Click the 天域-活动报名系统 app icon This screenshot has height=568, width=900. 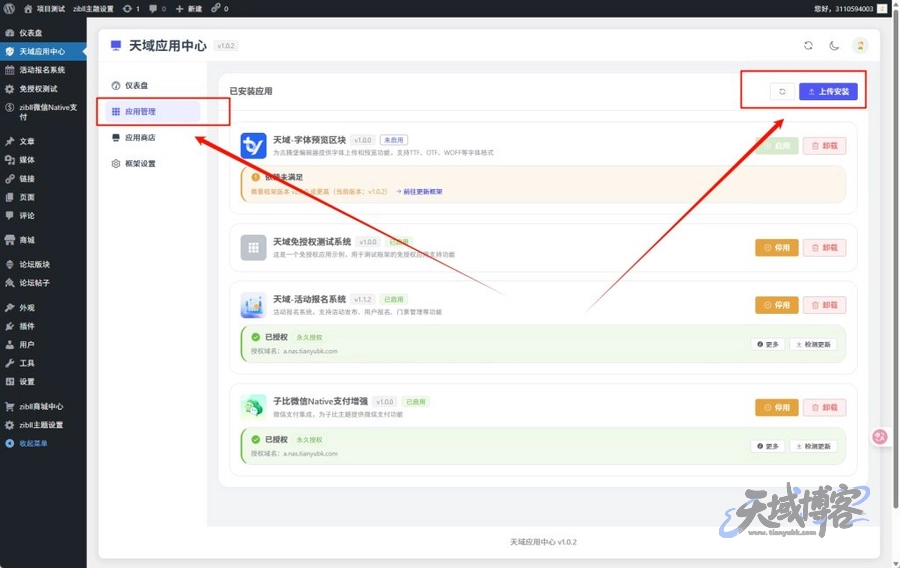click(x=253, y=305)
